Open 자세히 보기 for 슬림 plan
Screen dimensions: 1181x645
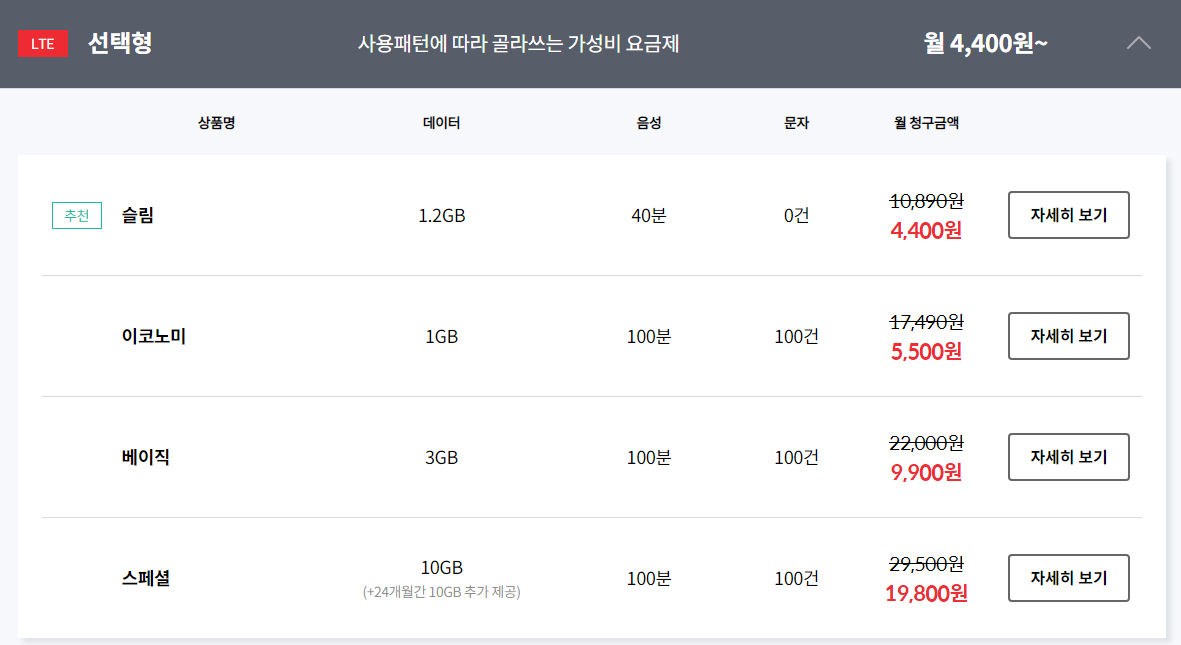click(x=1068, y=215)
